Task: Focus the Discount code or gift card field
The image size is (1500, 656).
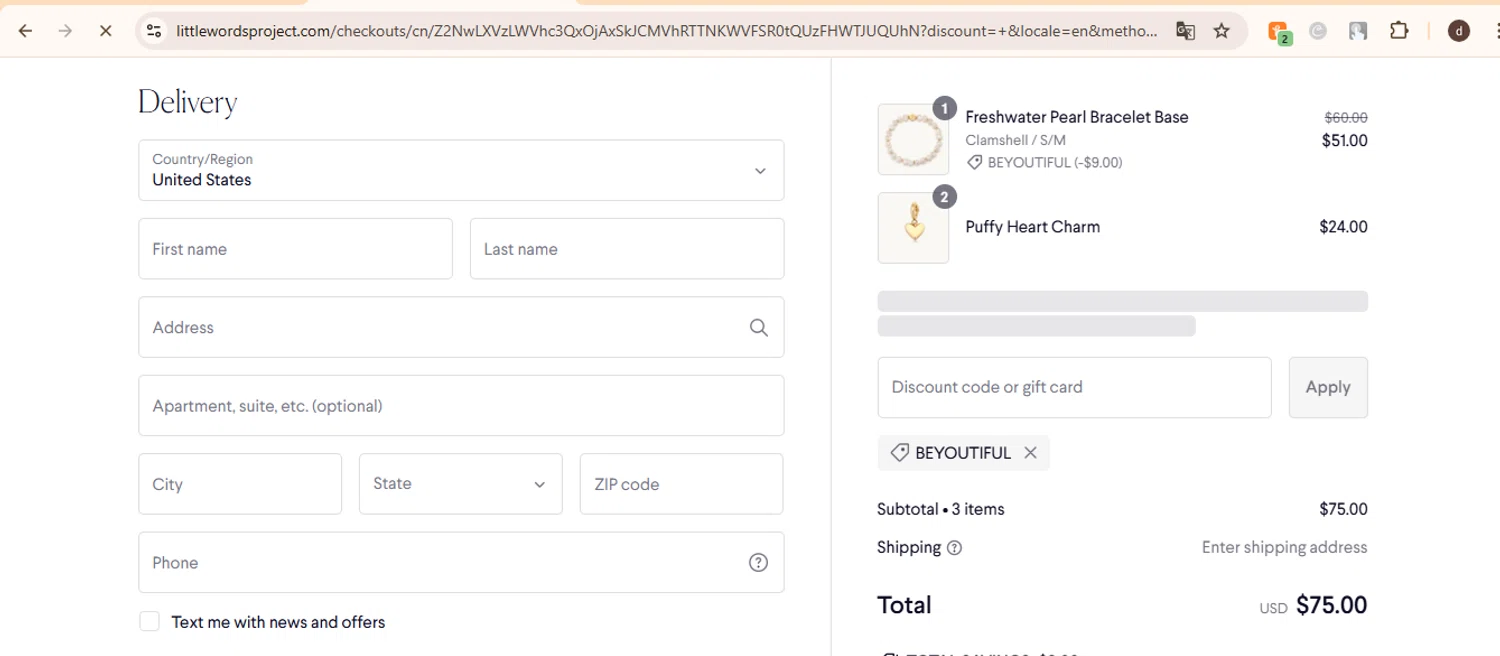Action: point(1074,387)
